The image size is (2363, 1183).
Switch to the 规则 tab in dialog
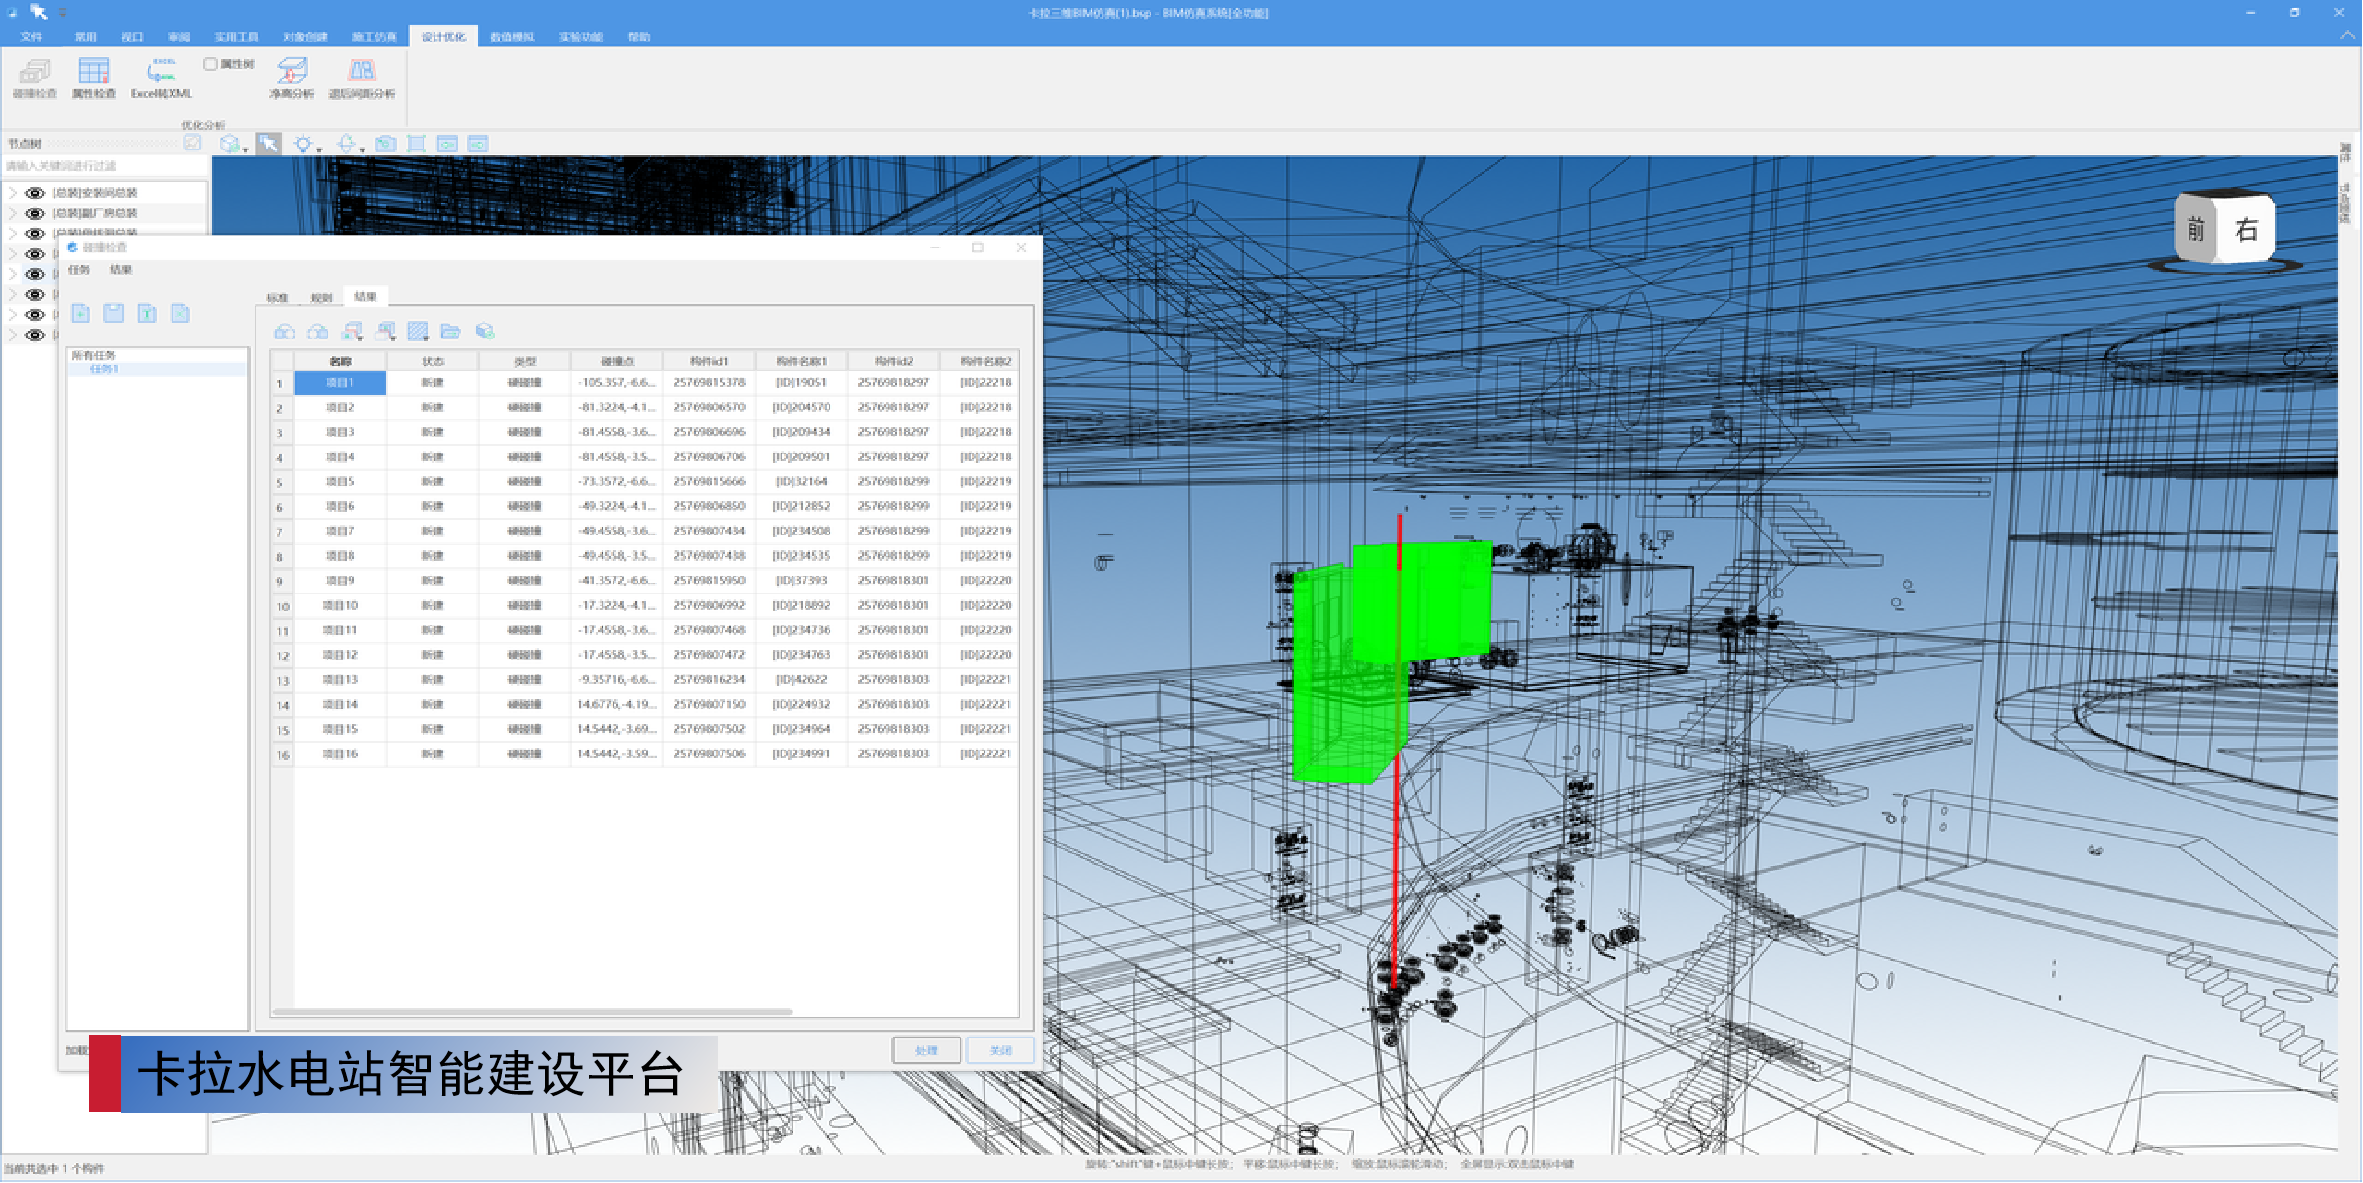[x=321, y=298]
